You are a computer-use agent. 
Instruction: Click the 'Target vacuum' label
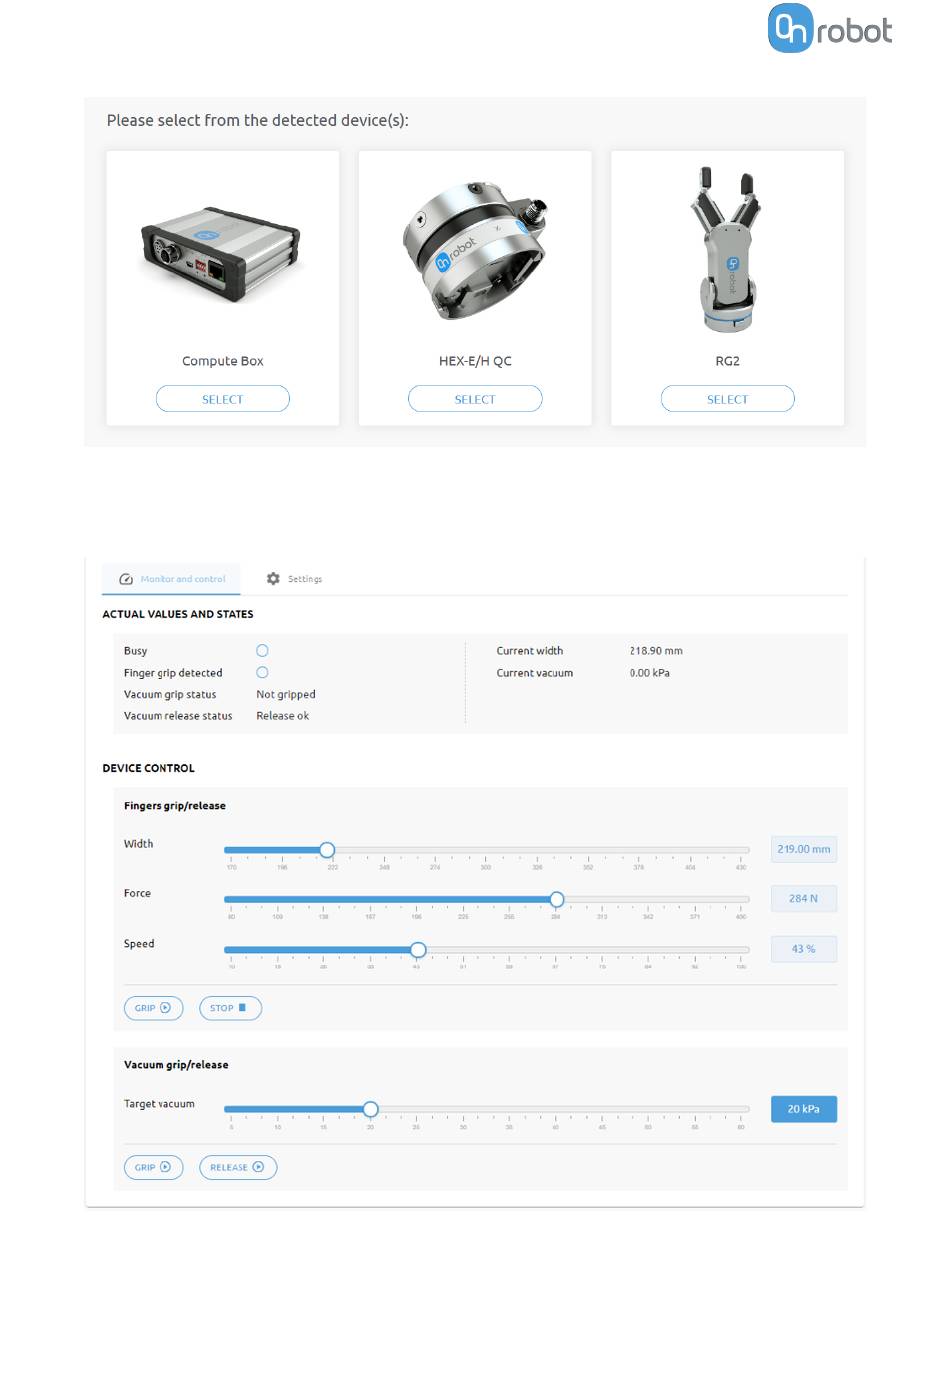160,1104
